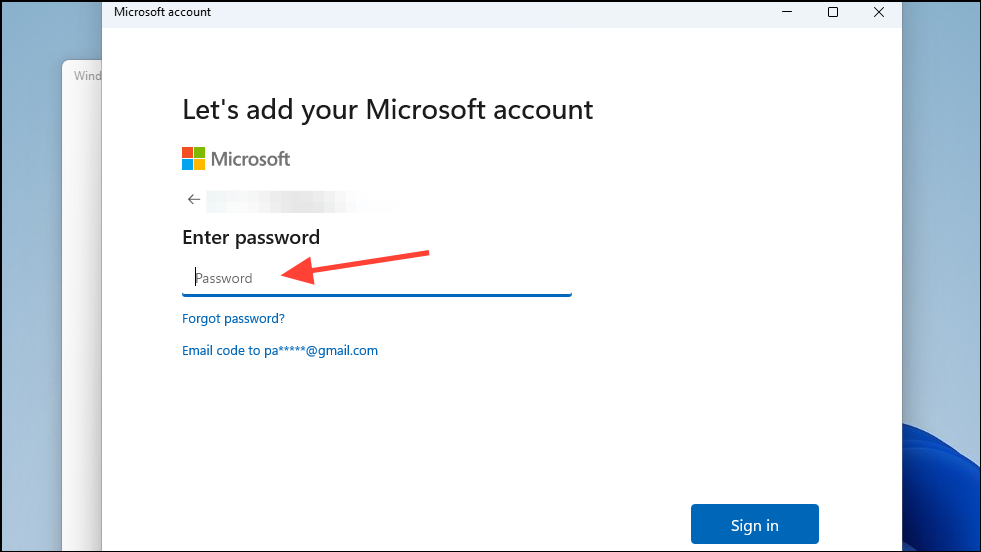Click the Microsoft account title bar text
The image size is (981, 552).
coord(162,12)
